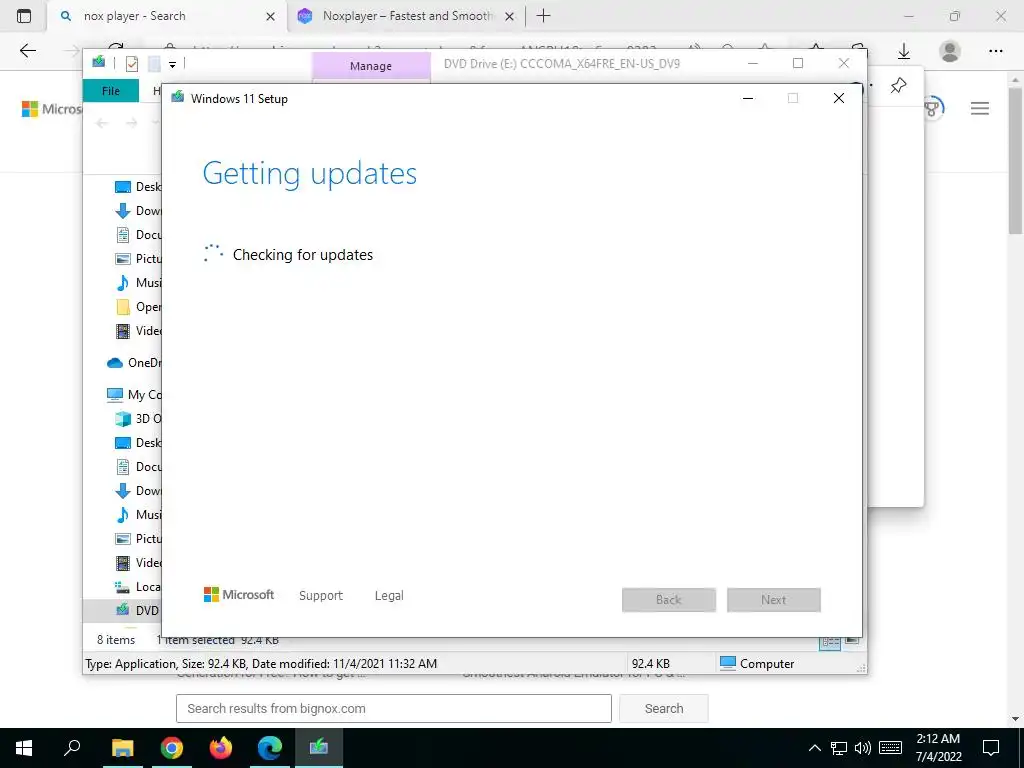
Task: Select Downloads under My Computer in sidebar
Action: (138, 491)
